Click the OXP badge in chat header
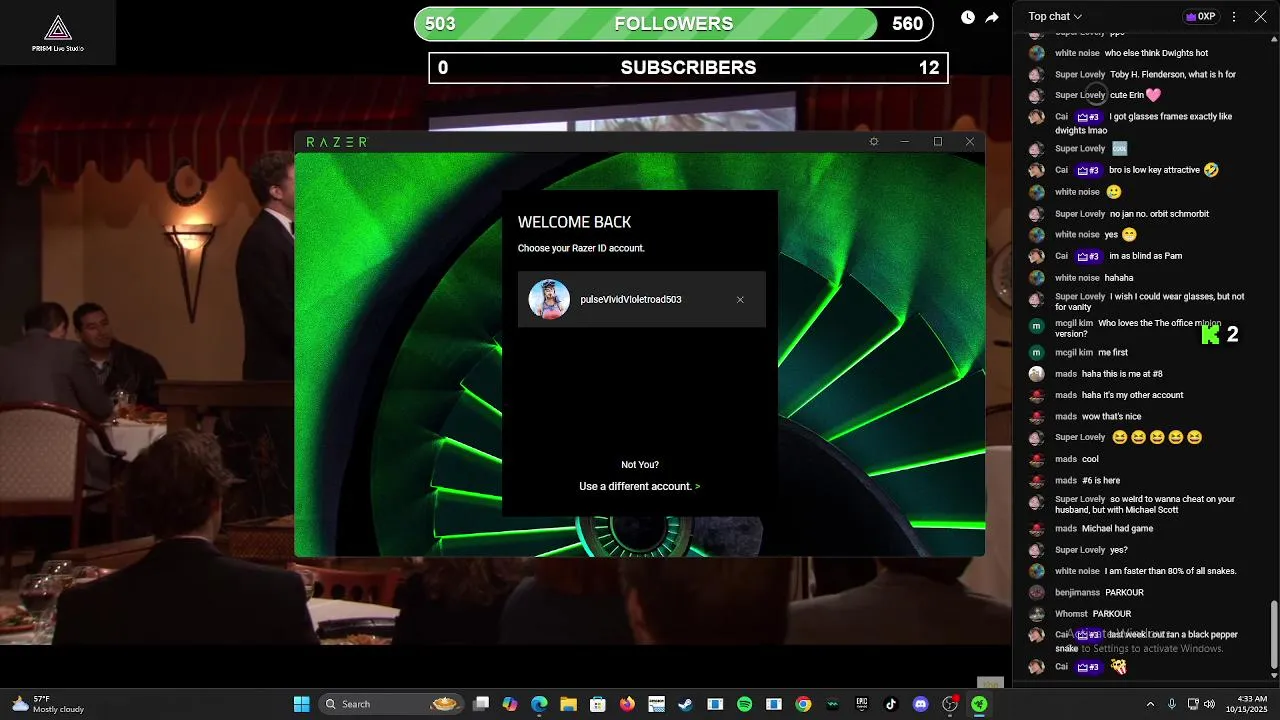1280x720 pixels. [1200, 16]
